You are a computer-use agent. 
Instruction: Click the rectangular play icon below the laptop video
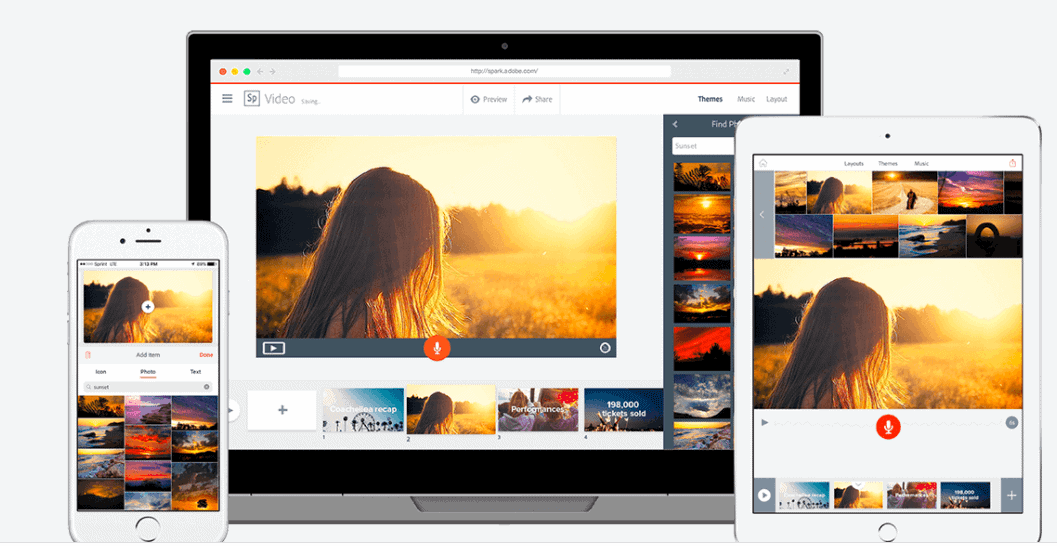[x=274, y=348]
